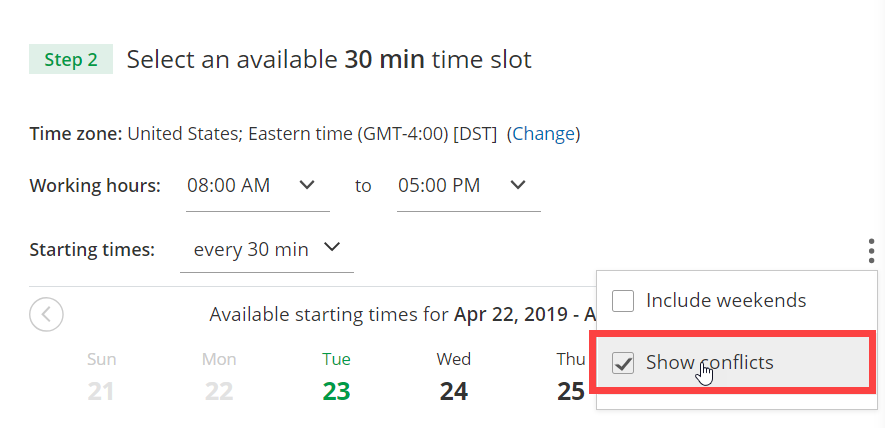Choose the Show conflicts menu entry

click(710, 362)
